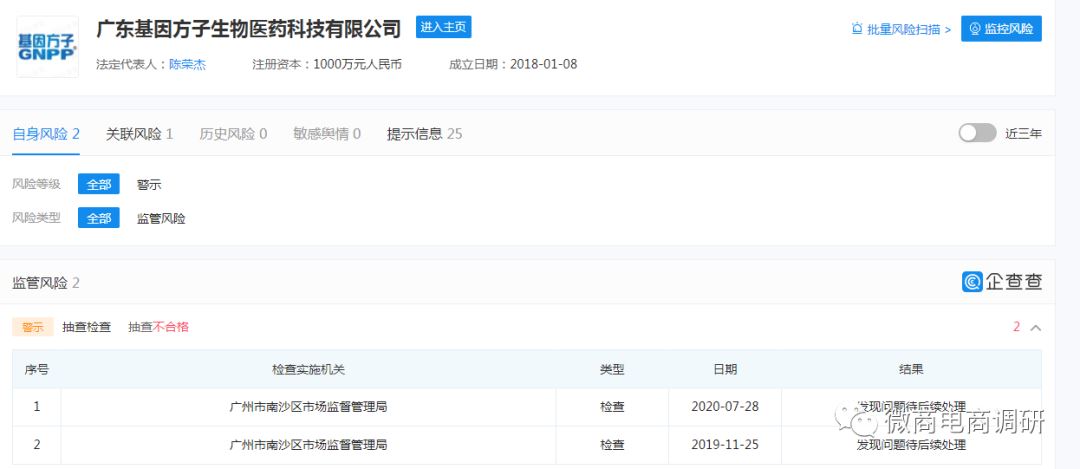
Task: Click 批量风险扫描 link
Action: 901,29
